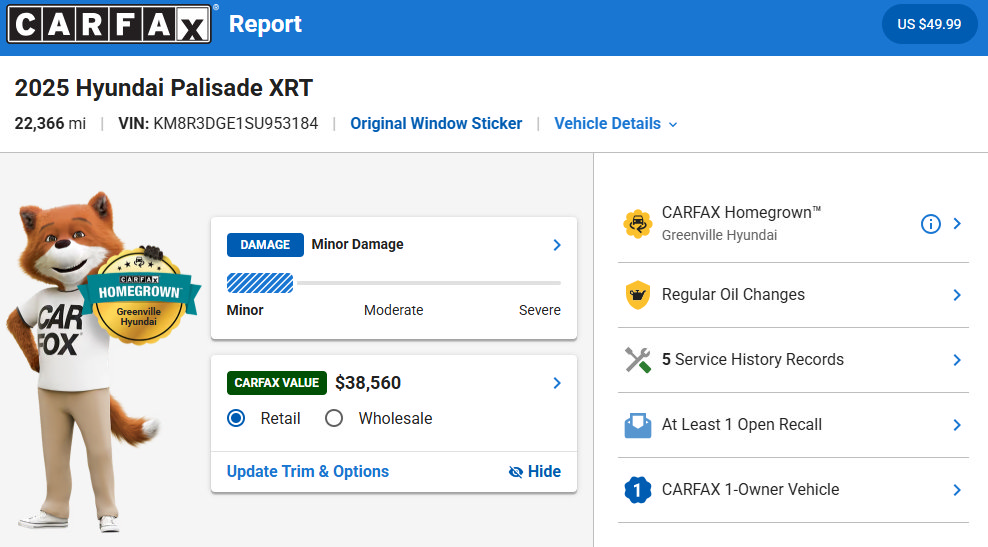Click the $38,560 value amount
988x547 pixels.
[x=368, y=383]
